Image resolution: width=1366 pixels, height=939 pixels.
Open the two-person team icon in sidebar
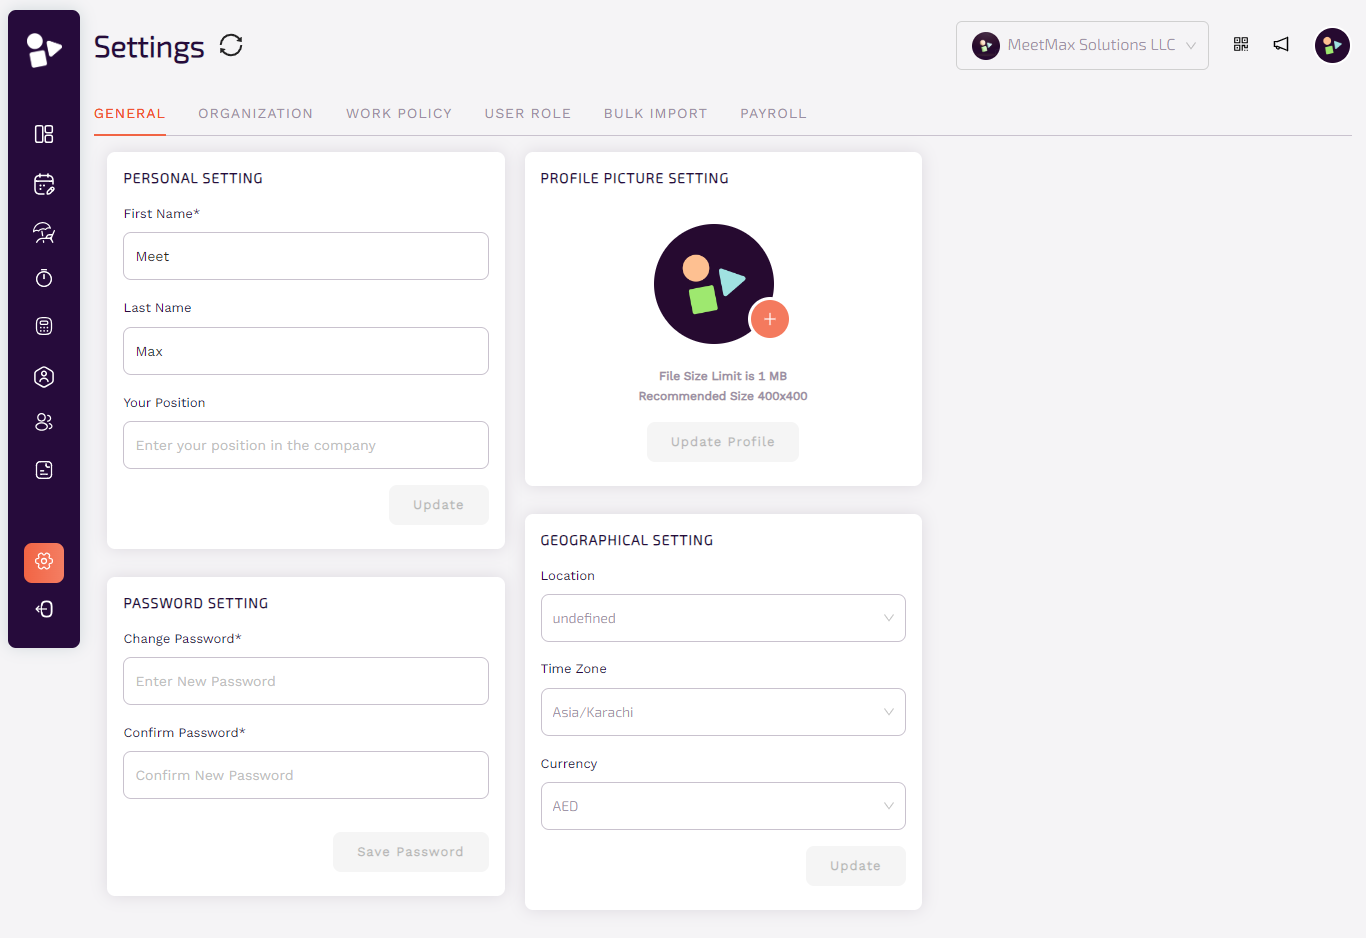point(44,422)
